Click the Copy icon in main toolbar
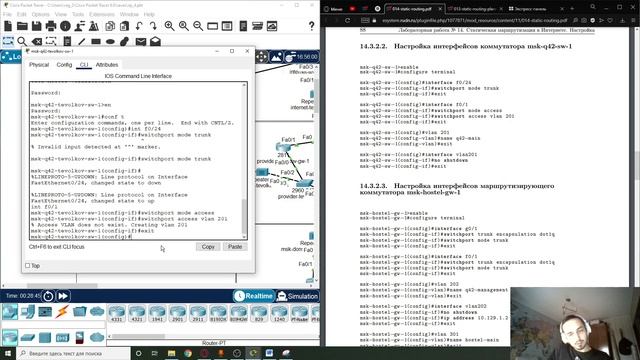The width and height of the screenshot is (640, 360). (x=110, y=26)
